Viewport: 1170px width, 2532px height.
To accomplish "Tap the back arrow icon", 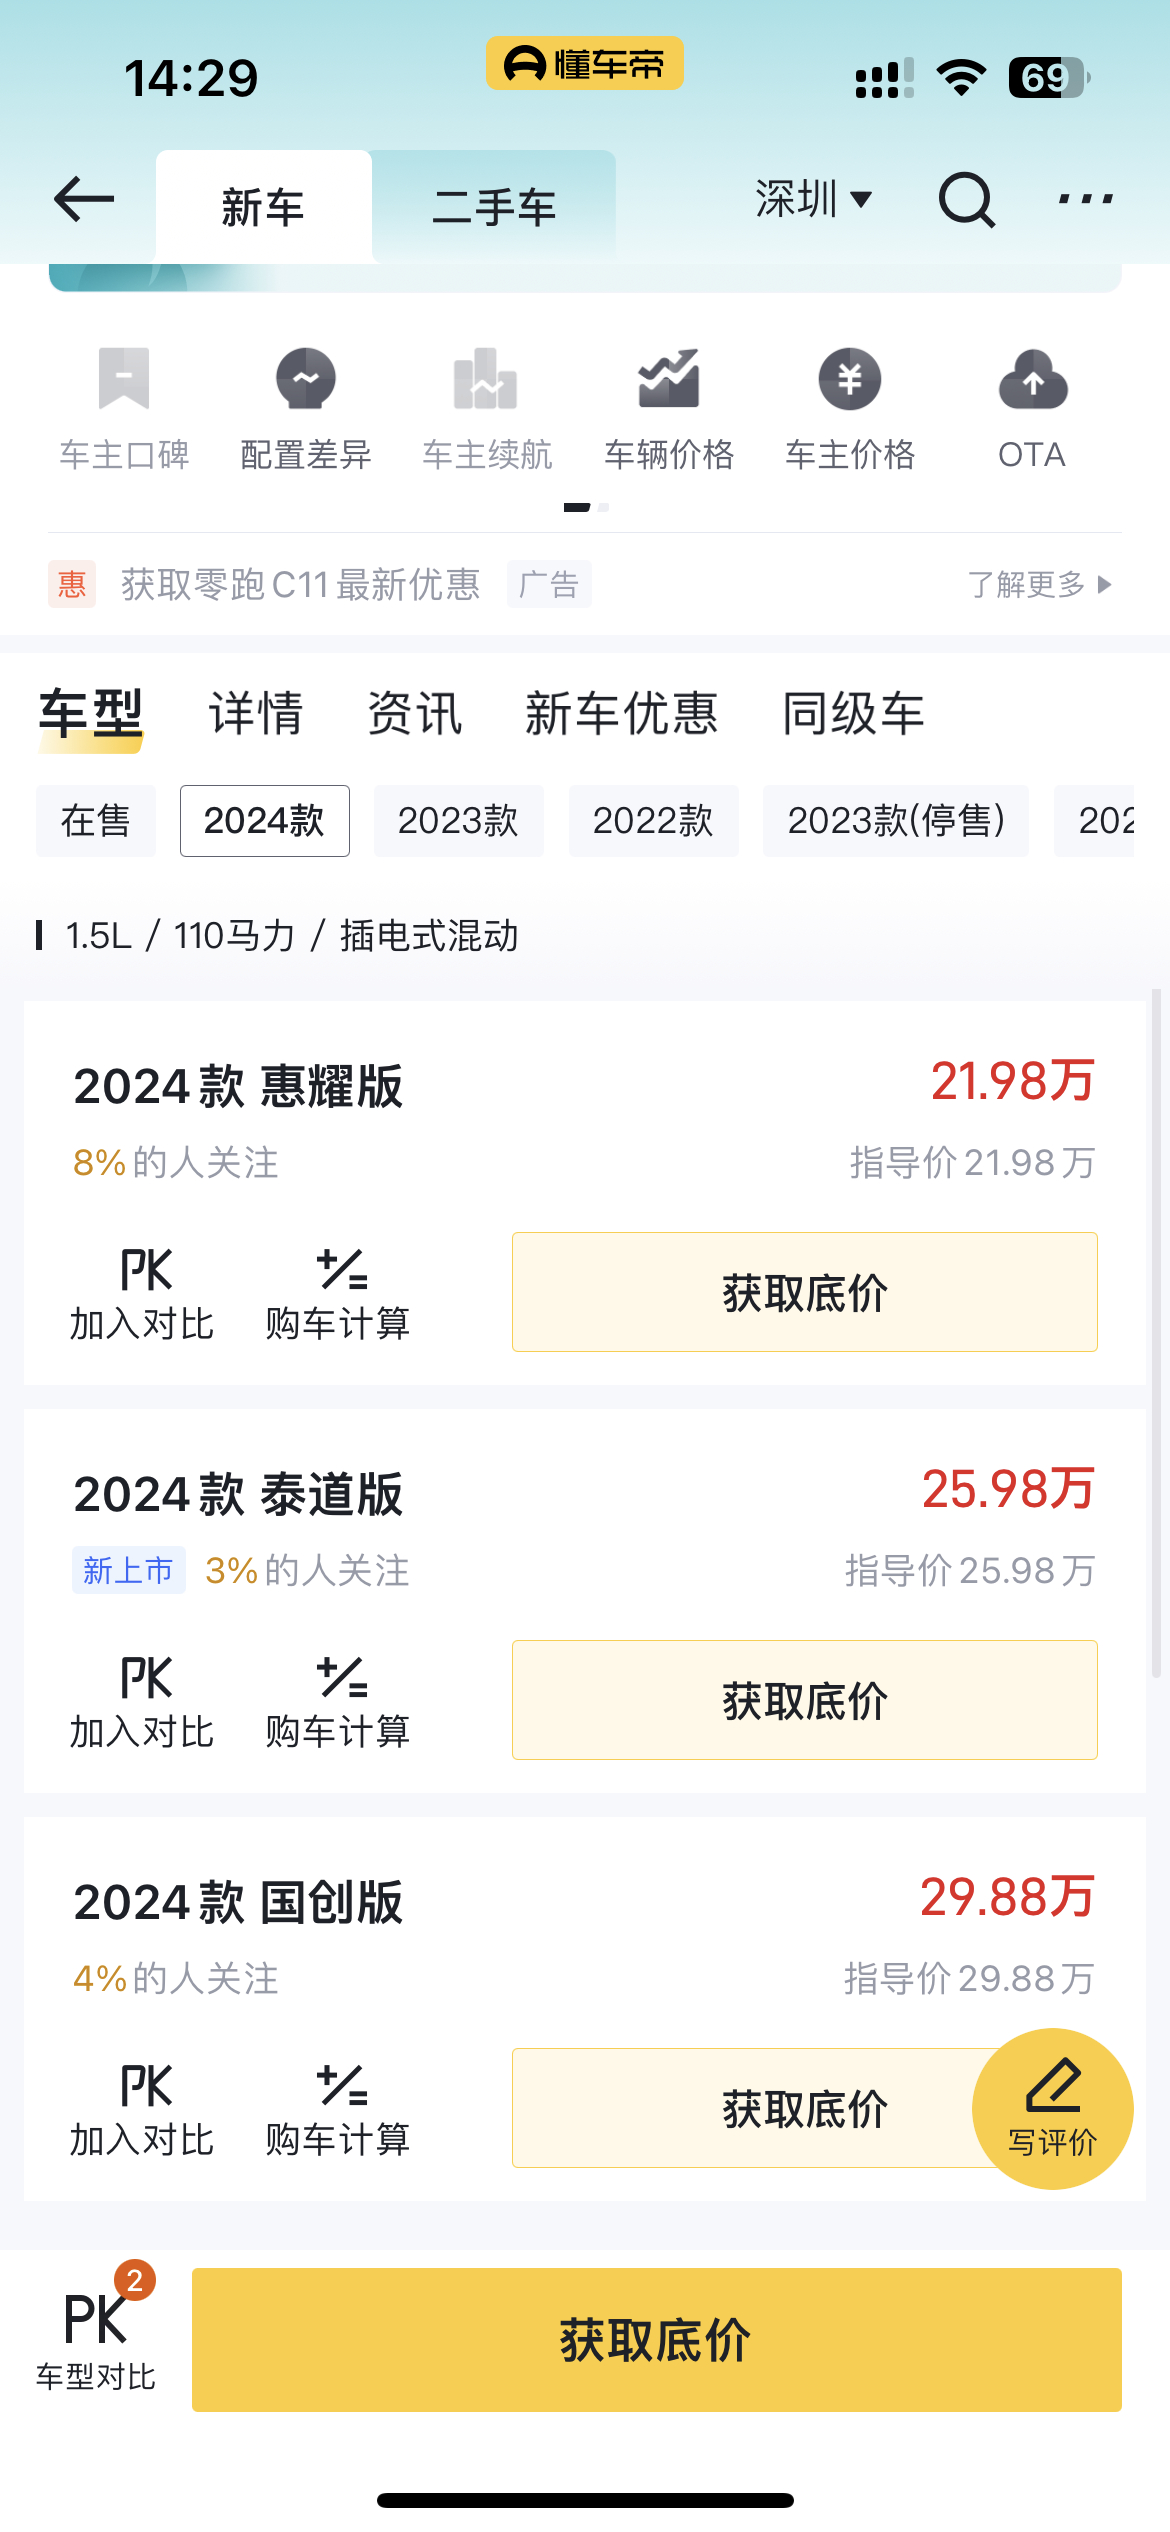I will 84,199.
